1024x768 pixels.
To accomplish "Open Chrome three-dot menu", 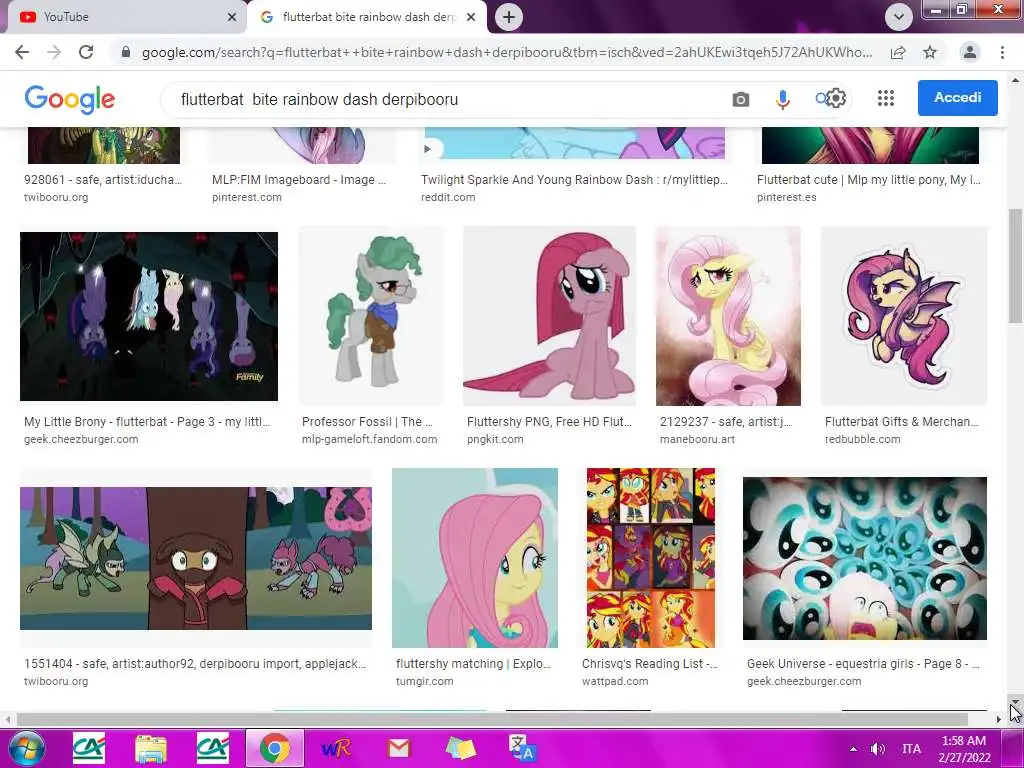I will click(1002, 52).
